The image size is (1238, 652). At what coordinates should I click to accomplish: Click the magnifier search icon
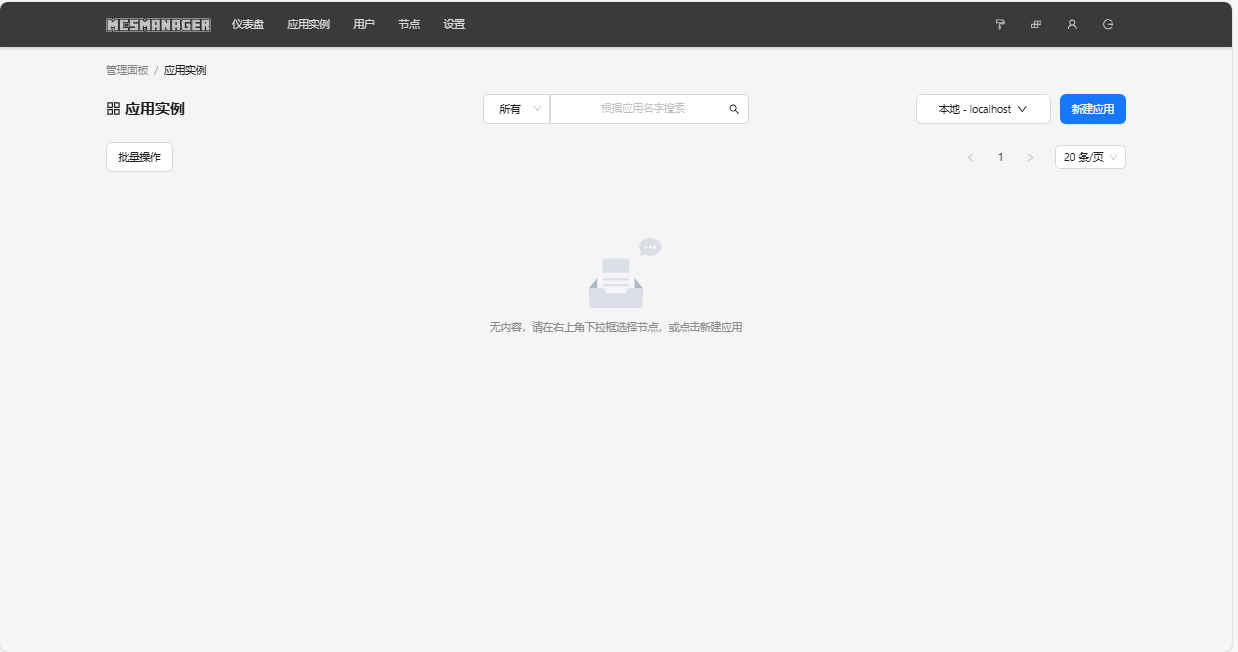734,109
